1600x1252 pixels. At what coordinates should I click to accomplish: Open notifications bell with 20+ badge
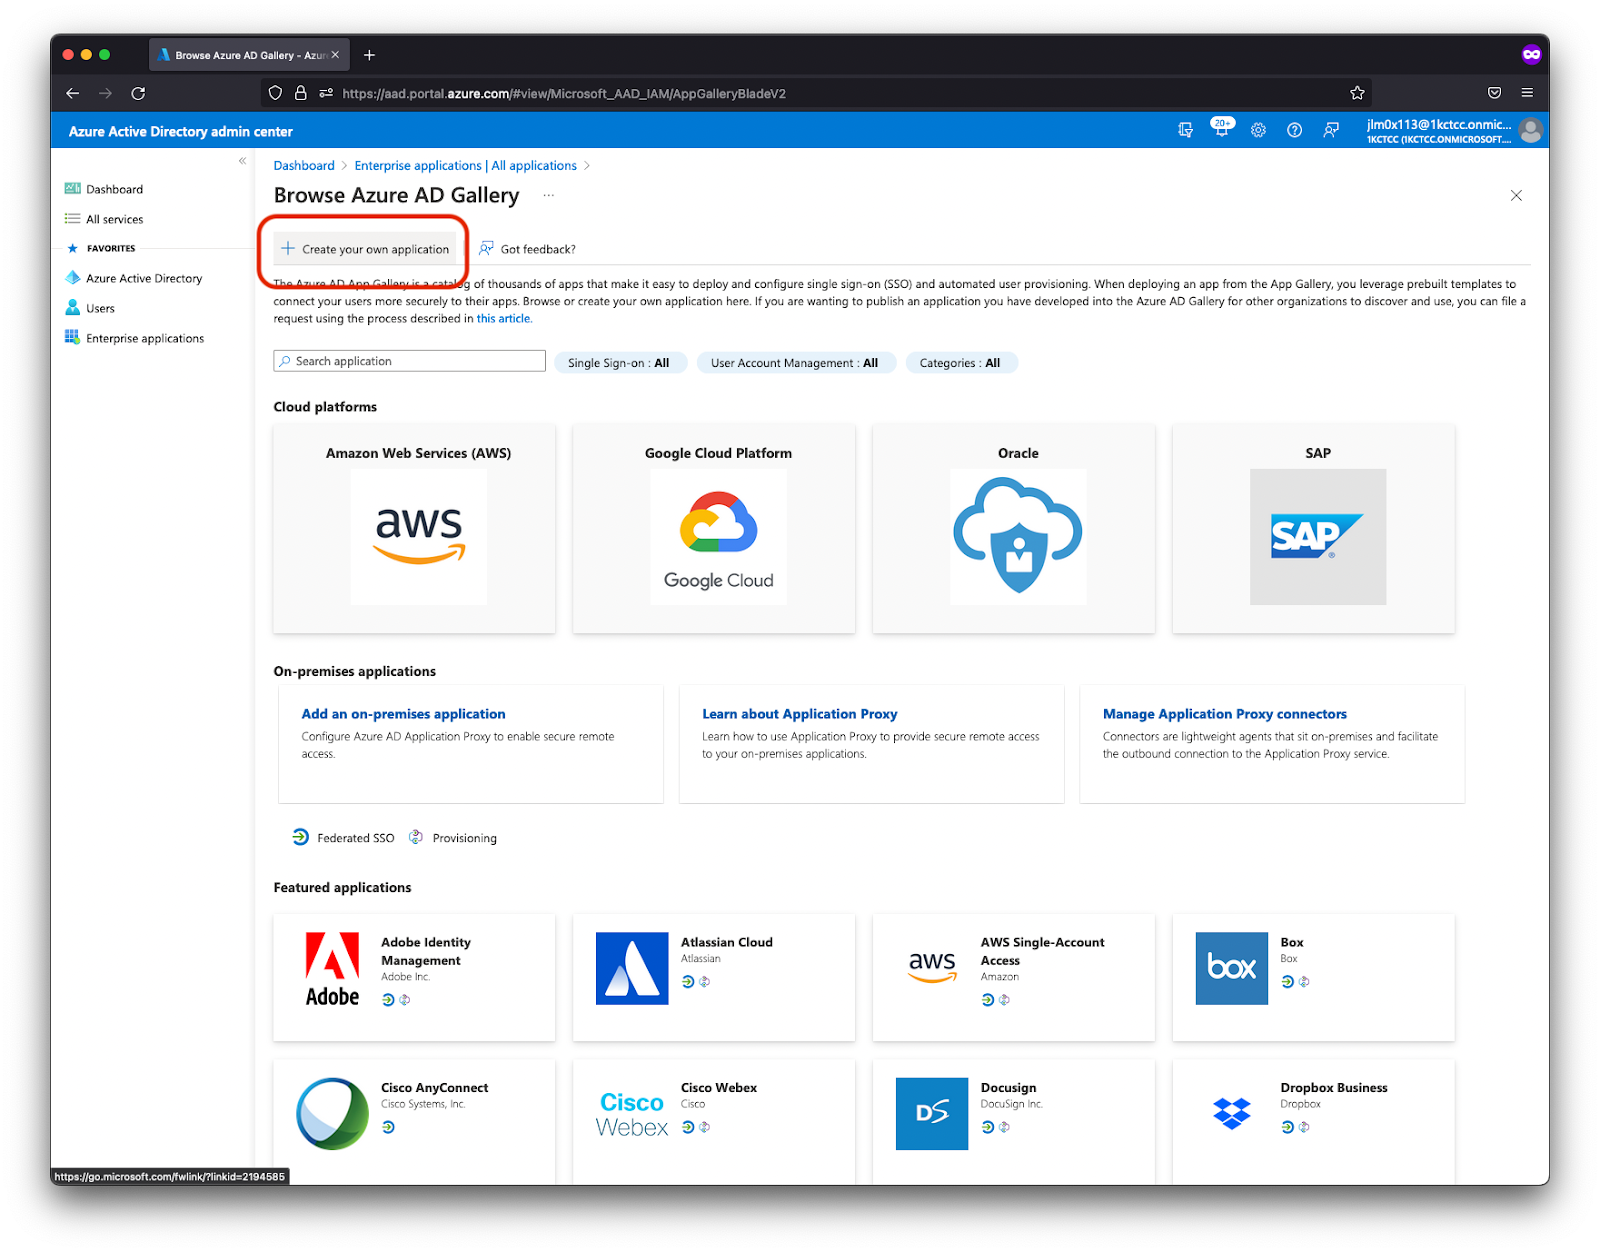click(x=1222, y=128)
